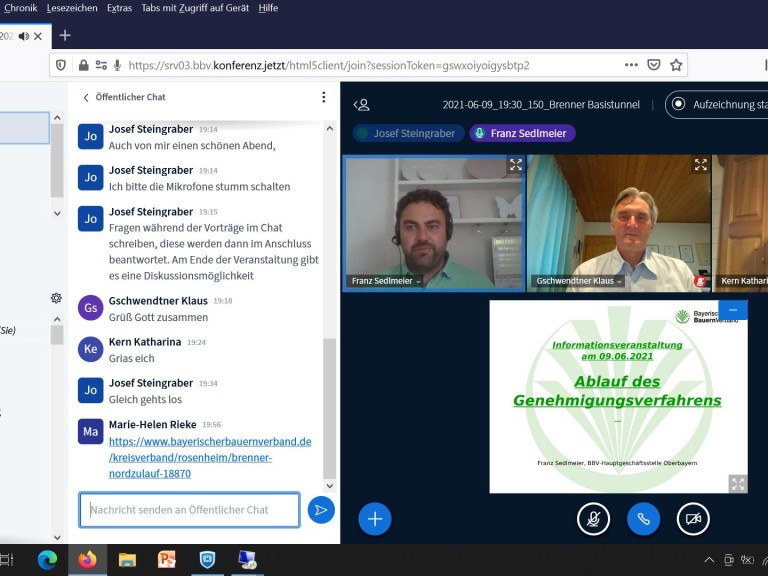This screenshot has height=576, width=768.
Task: Click Marie-Helen Rieke Ma avatar
Action: tap(91, 432)
